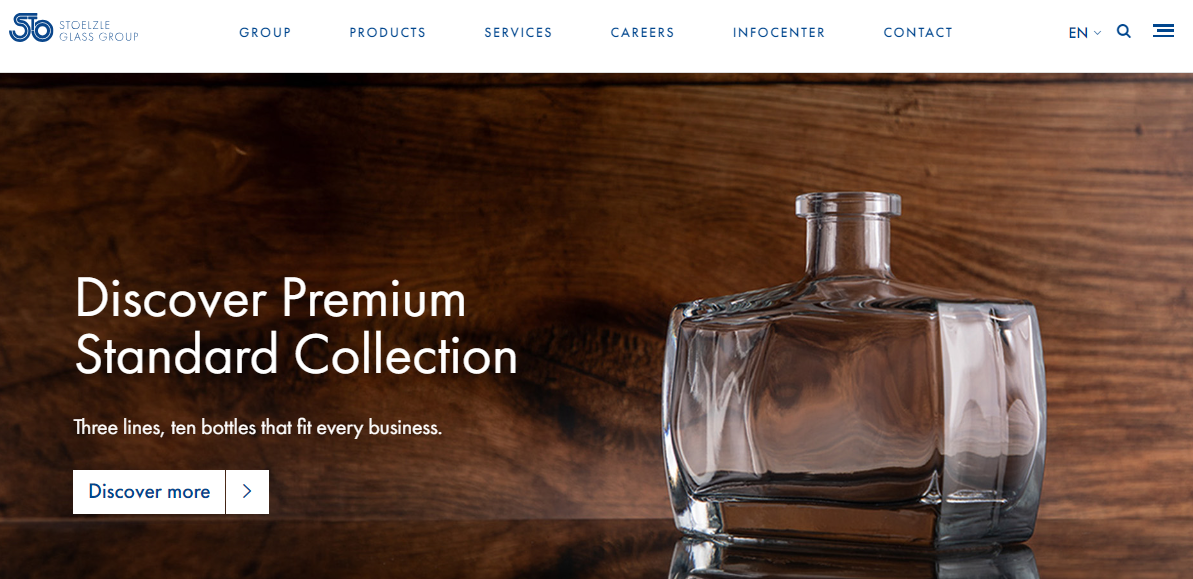This screenshot has width=1193, height=579.
Task: Click the arrow box beside Discover more
Action: coord(247,492)
